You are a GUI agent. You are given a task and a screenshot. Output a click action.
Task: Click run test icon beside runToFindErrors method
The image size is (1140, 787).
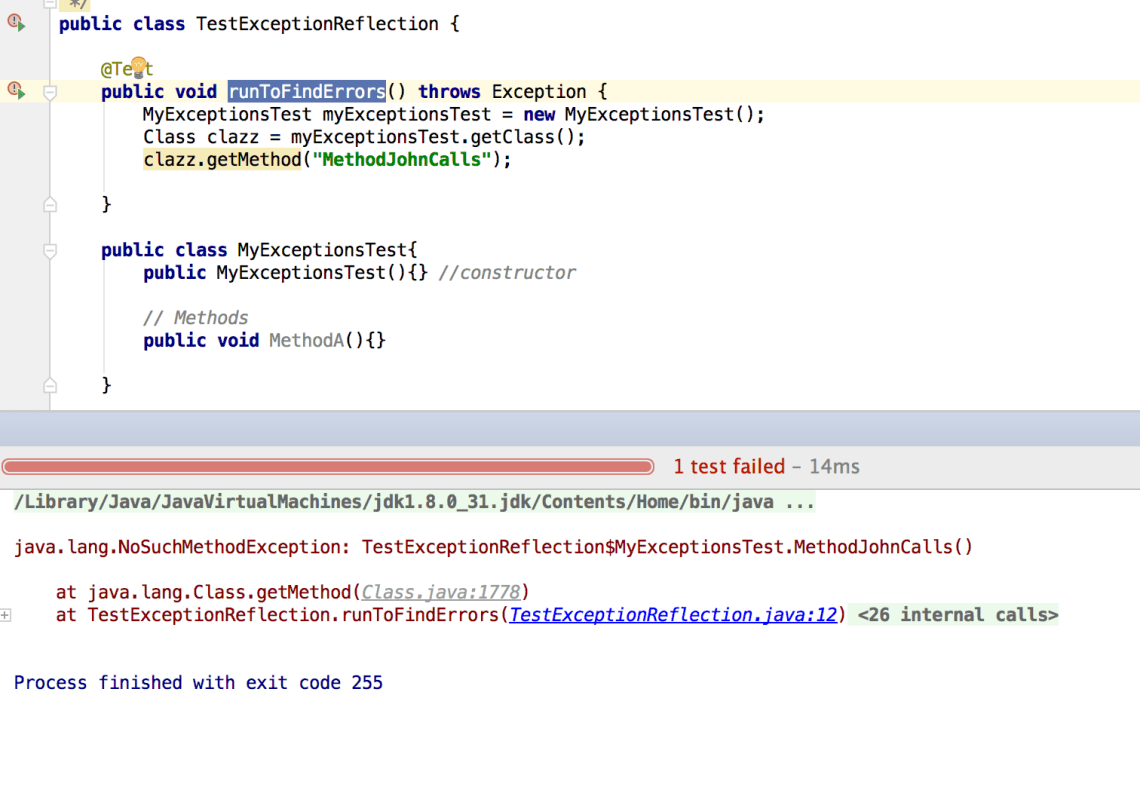[16, 91]
